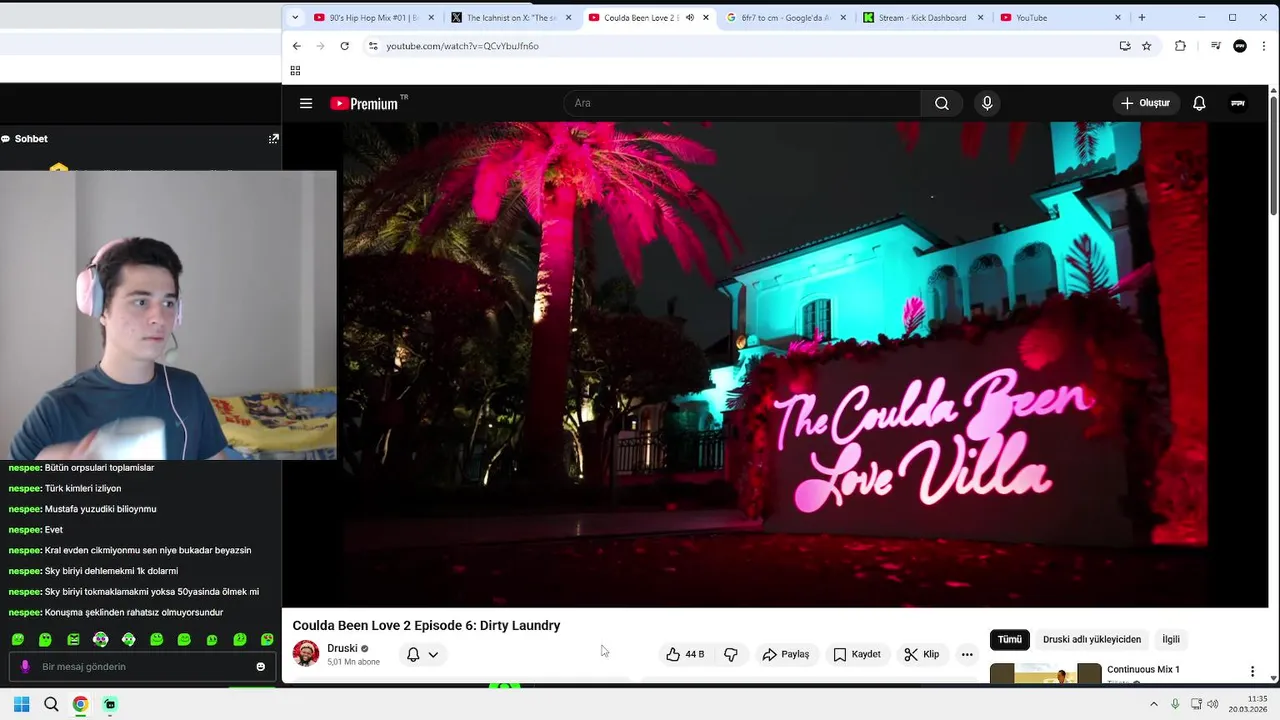The image size is (1280, 720).
Task: Open the subscription notification bell dropdown
Action: pos(422,654)
